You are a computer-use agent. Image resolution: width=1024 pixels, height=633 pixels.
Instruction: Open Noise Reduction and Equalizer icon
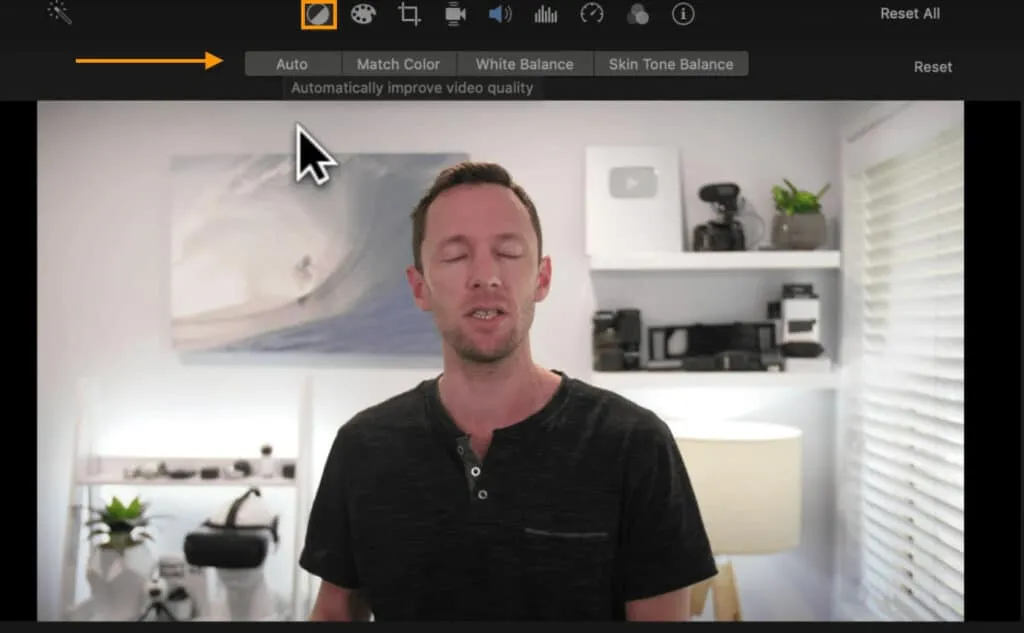pos(546,14)
